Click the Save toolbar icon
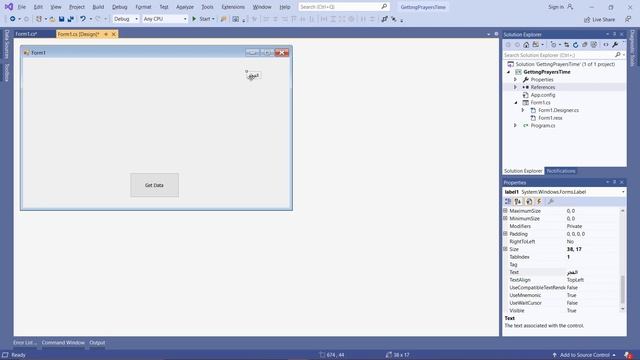640x360 pixels. (x=61, y=19)
